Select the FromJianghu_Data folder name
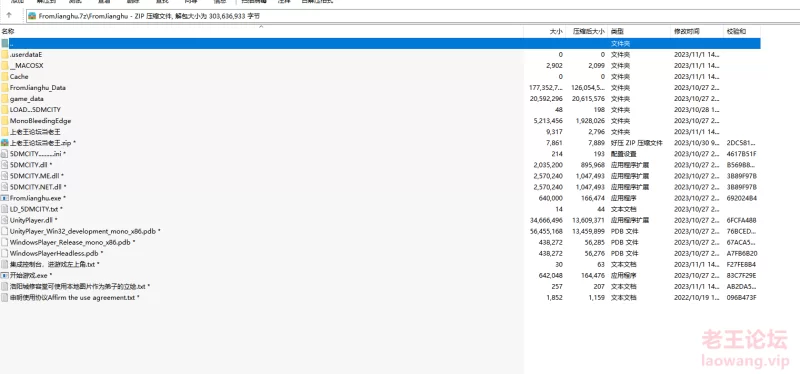800x374 pixels. (x=38, y=88)
